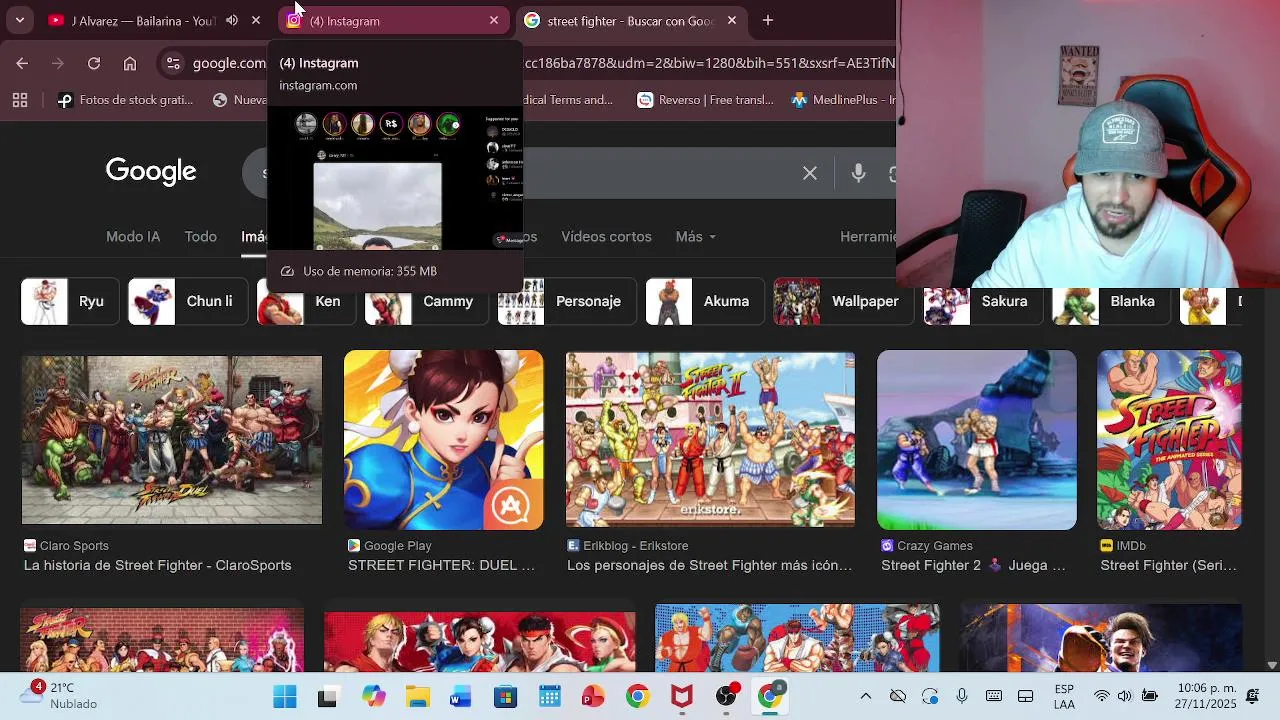
Task: Open the Crazy Games Street Fighter 2 thumbnail
Action: (977, 440)
